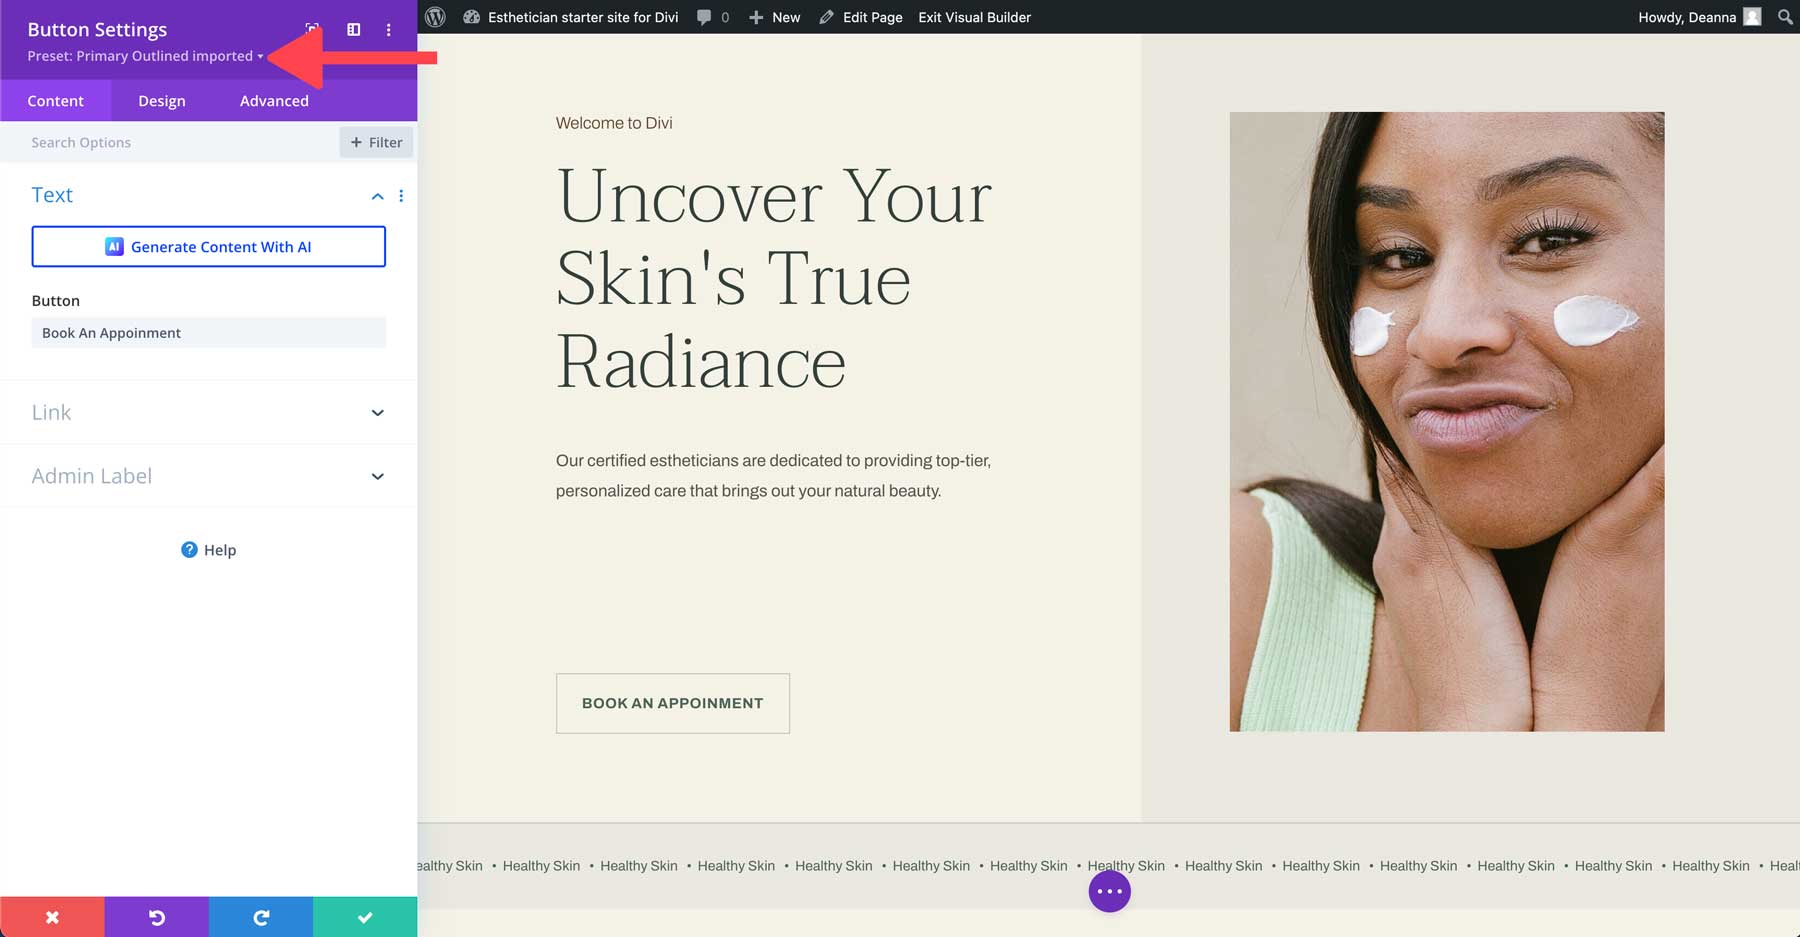Switch to the Advanced tab
This screenshot has width=1800, height=937.
273,100
